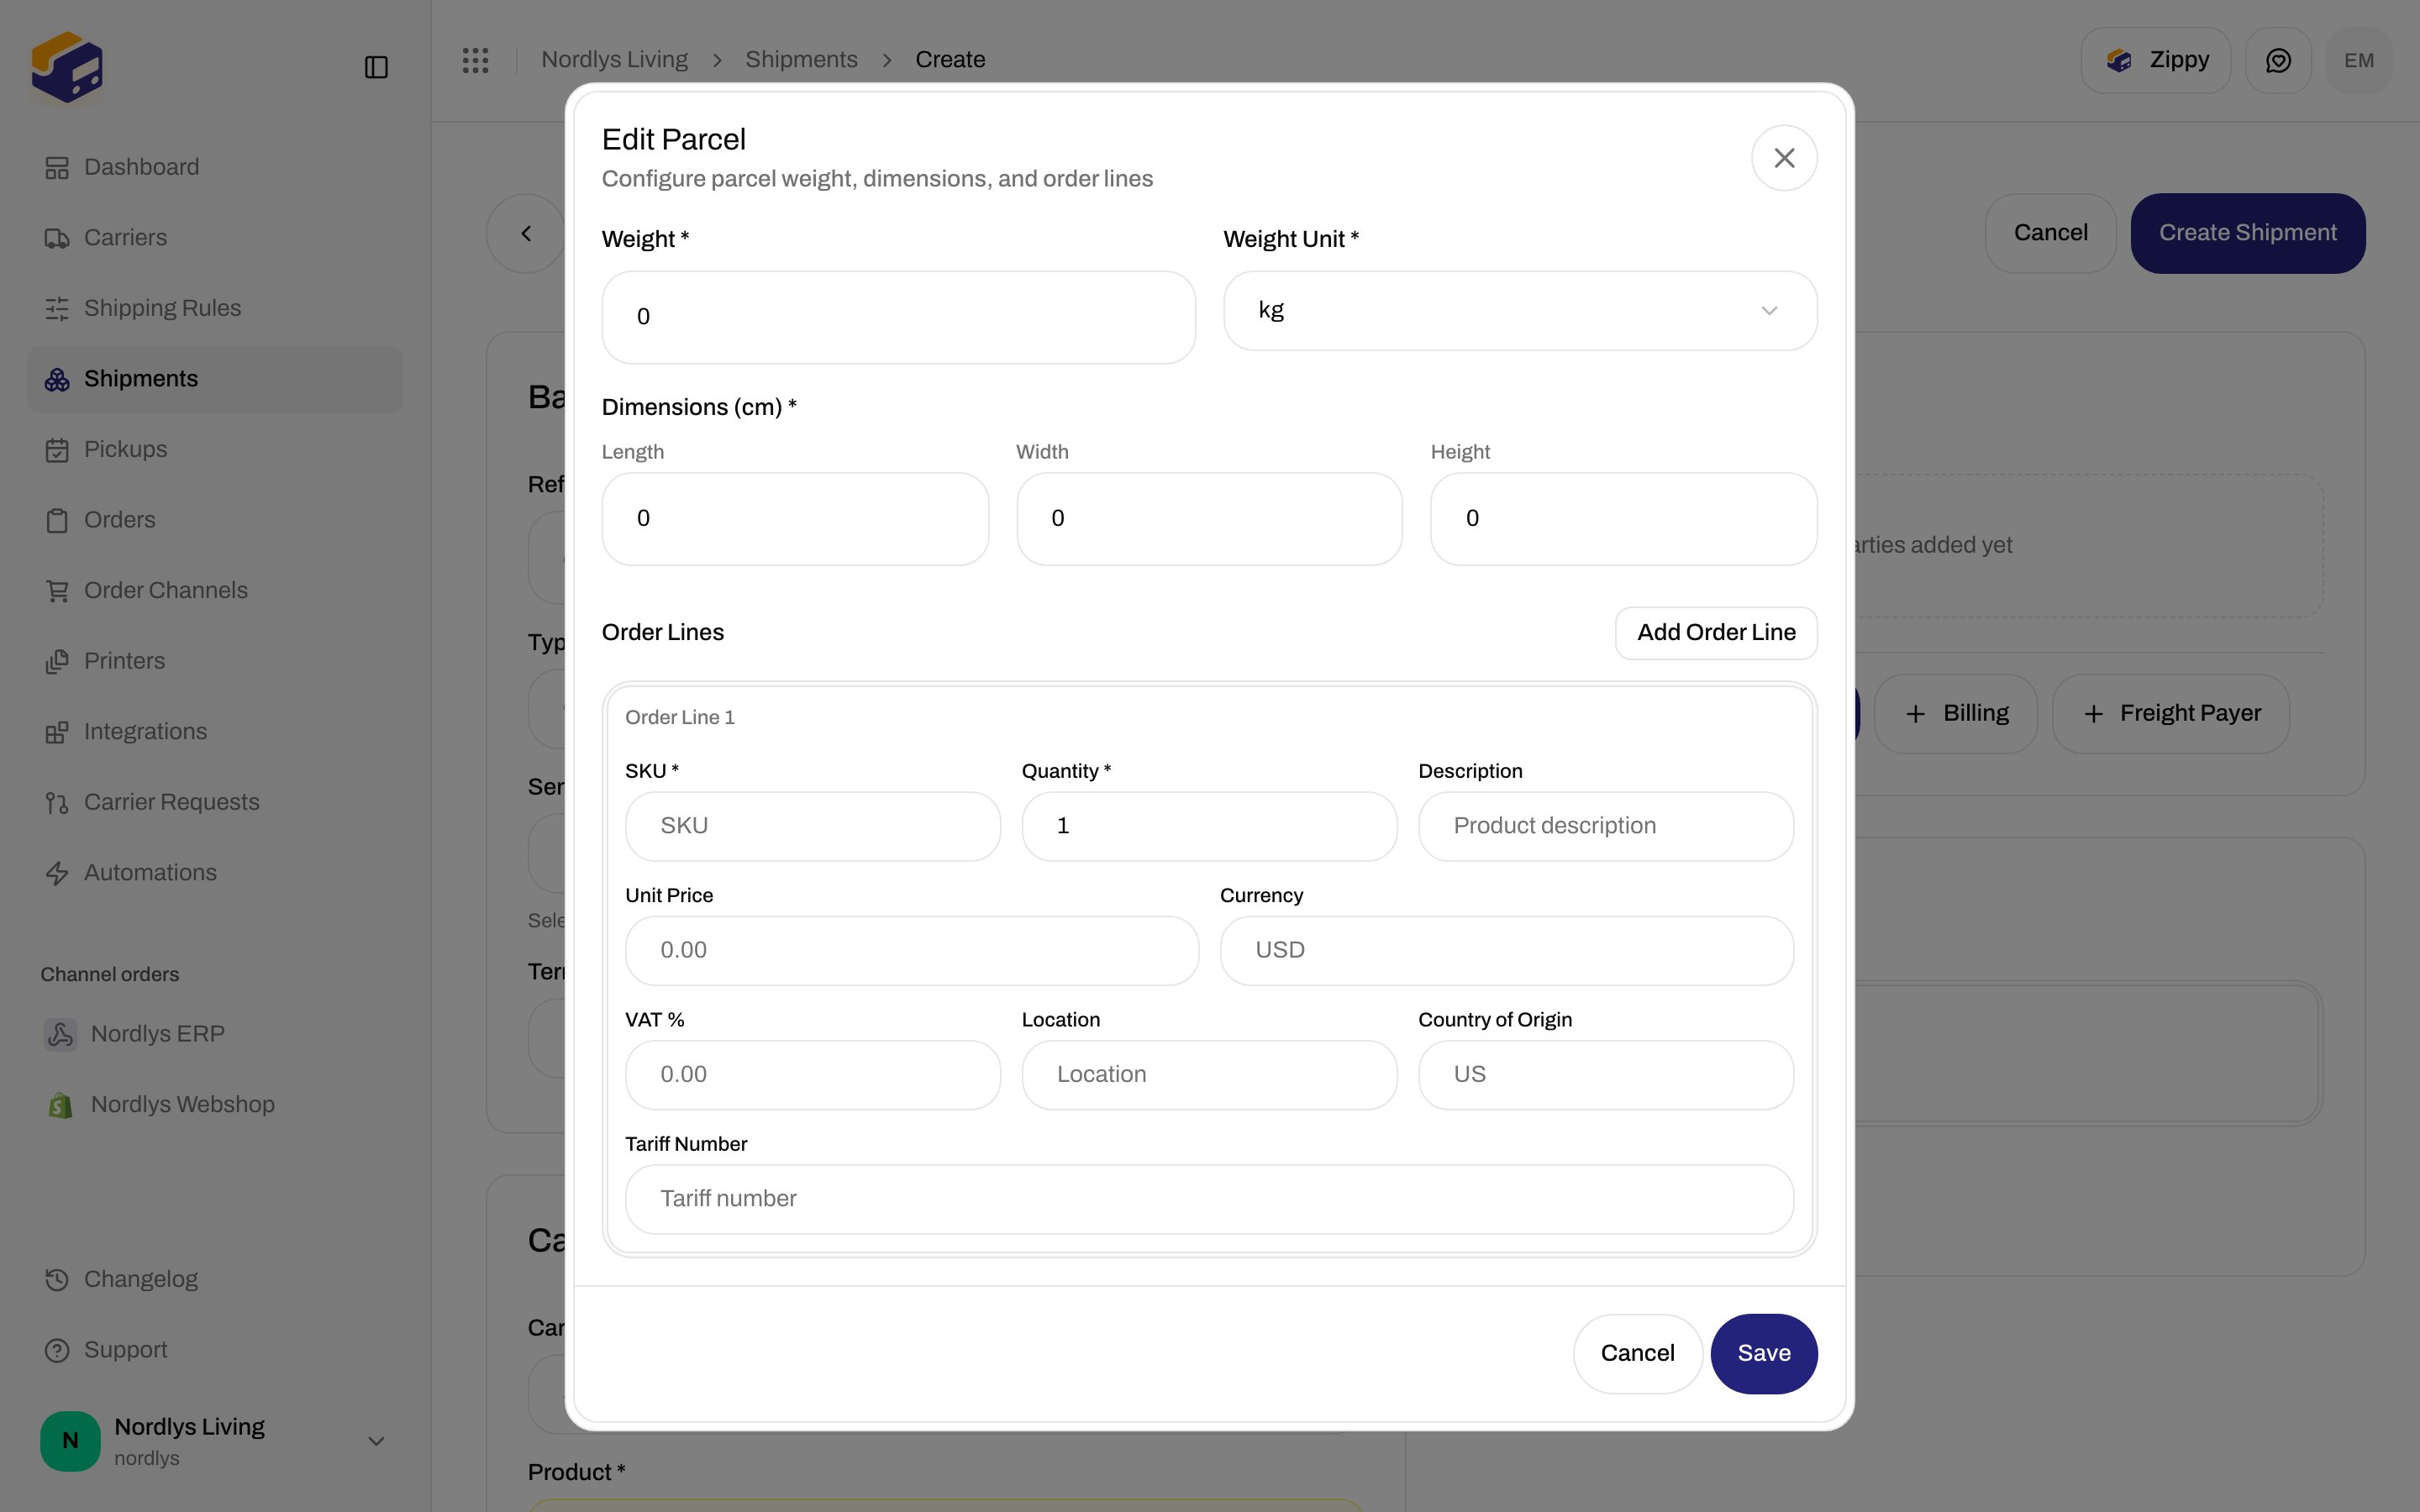This screenshot has height=1512, width=2420.
Task: Click the EM user avatar
Action: 2359,61
